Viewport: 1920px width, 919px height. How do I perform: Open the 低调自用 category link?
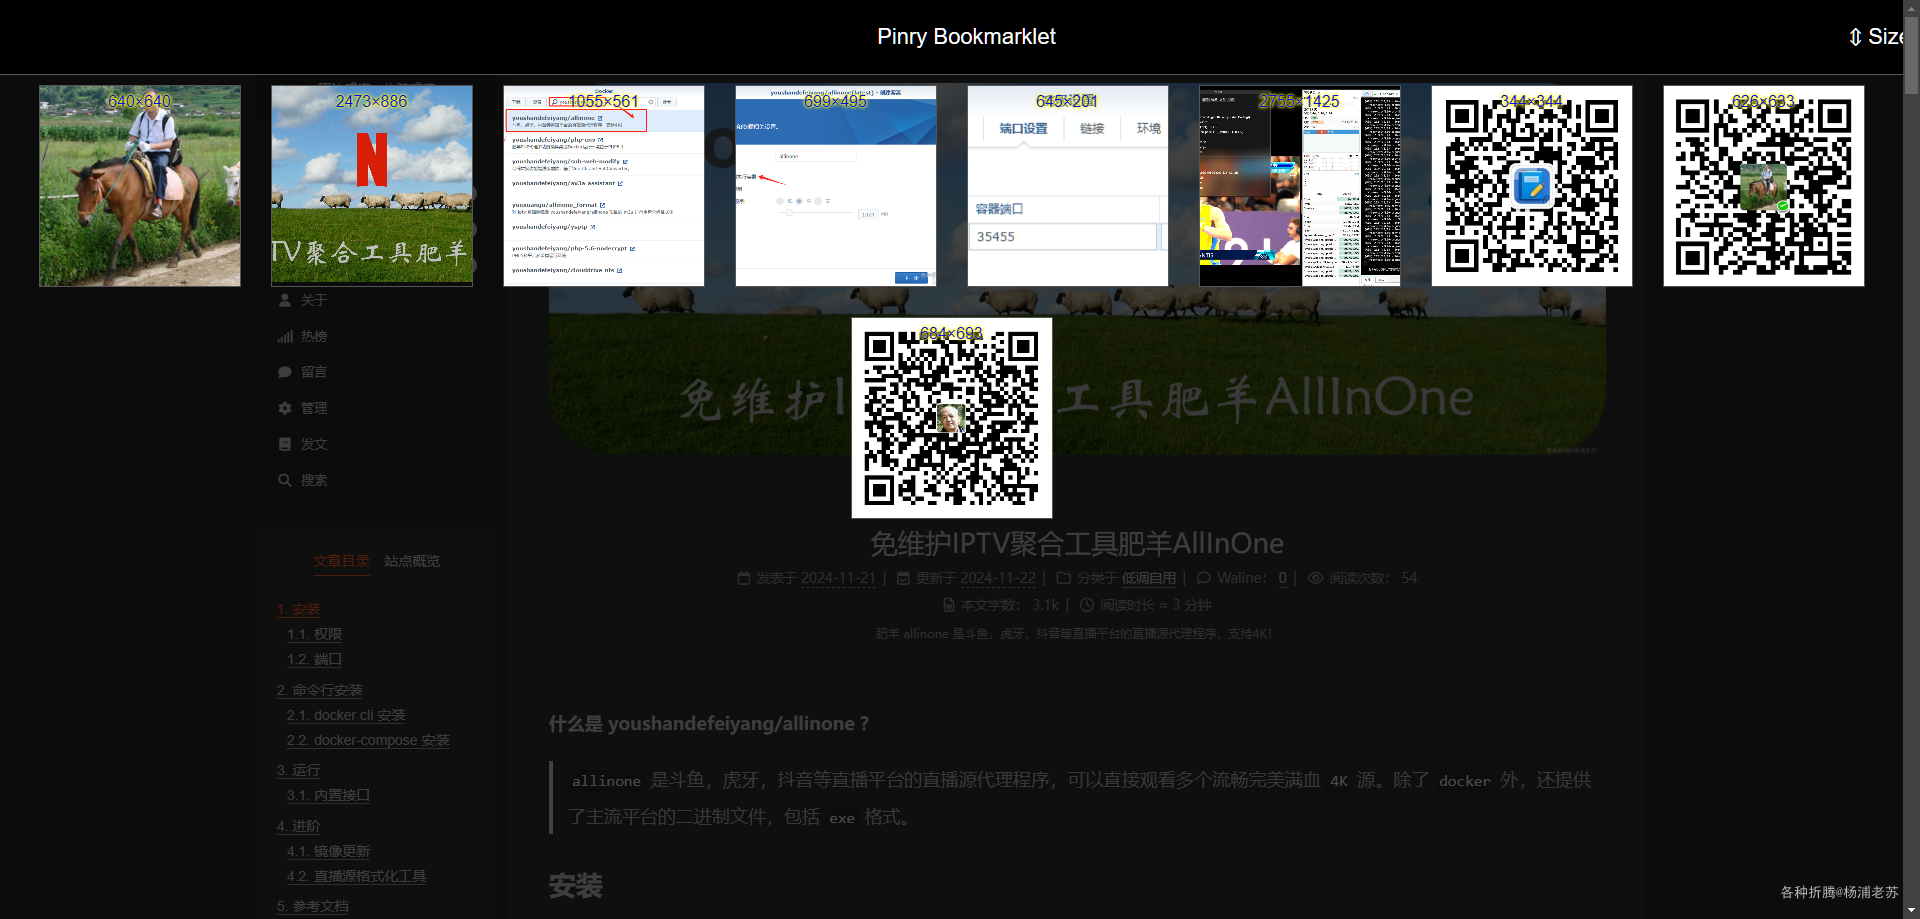tap(1148, 578)
